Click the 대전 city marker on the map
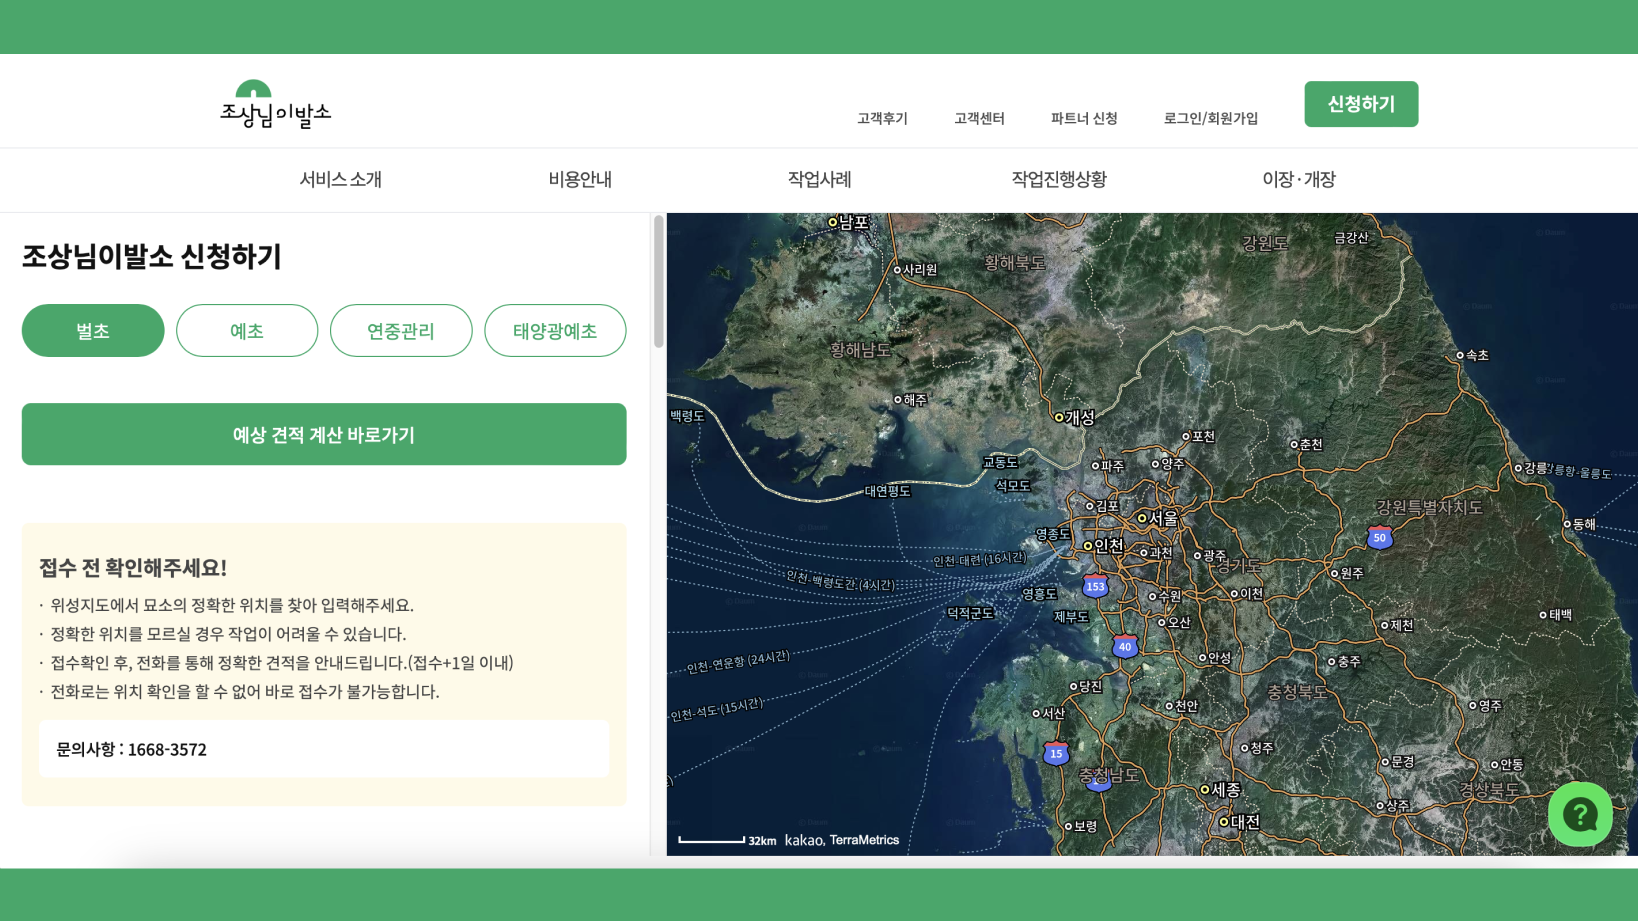This screenshot has width=1638, height=921. click(1223, 822)
